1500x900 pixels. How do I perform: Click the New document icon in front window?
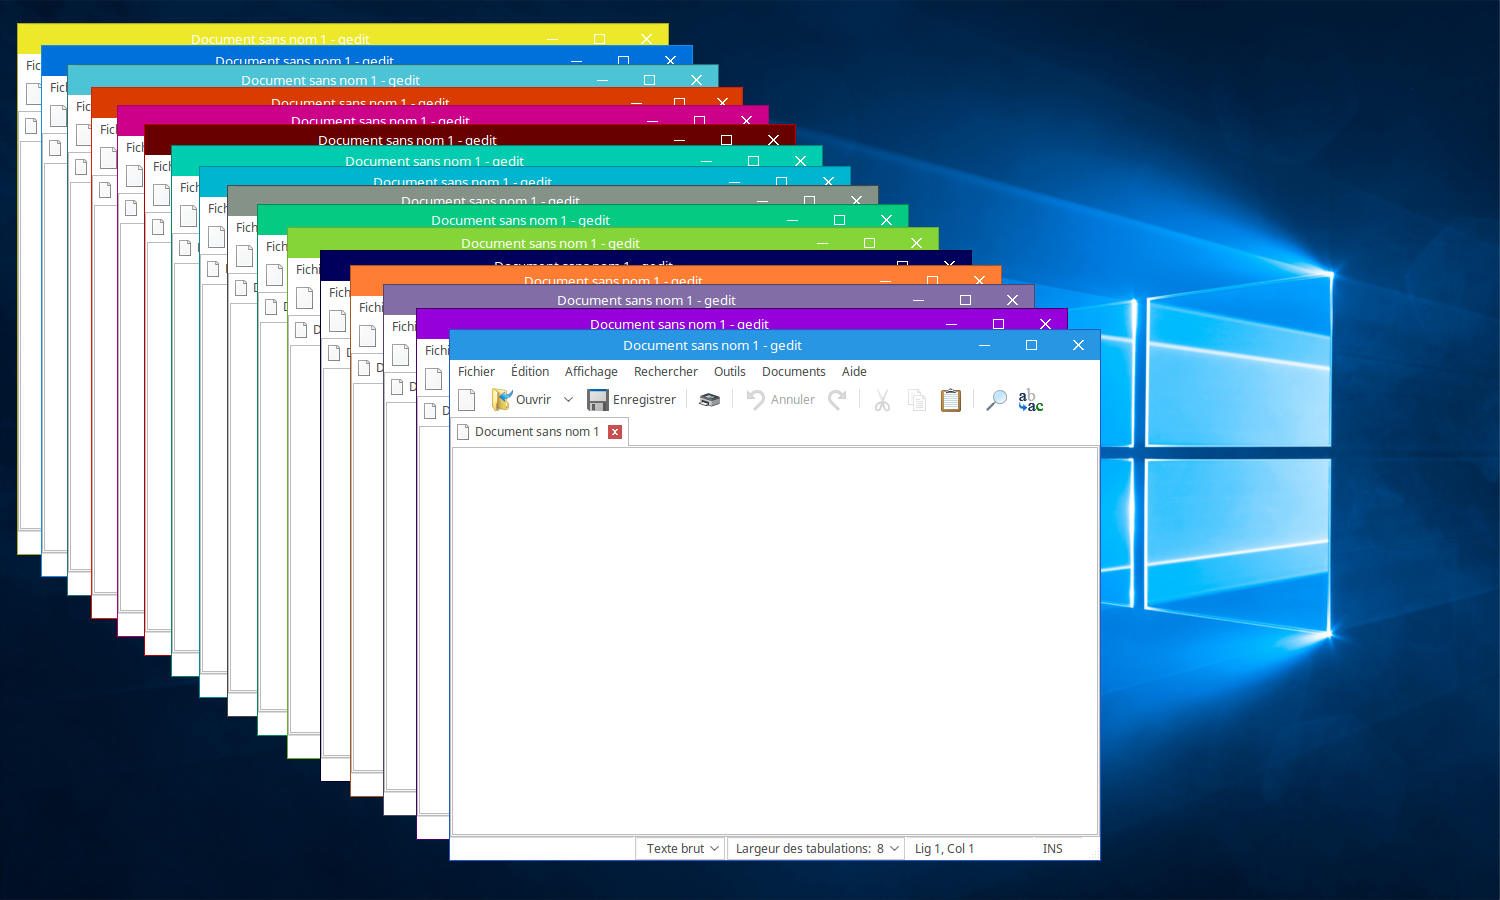pyautogui.click(x=466, y=400)
